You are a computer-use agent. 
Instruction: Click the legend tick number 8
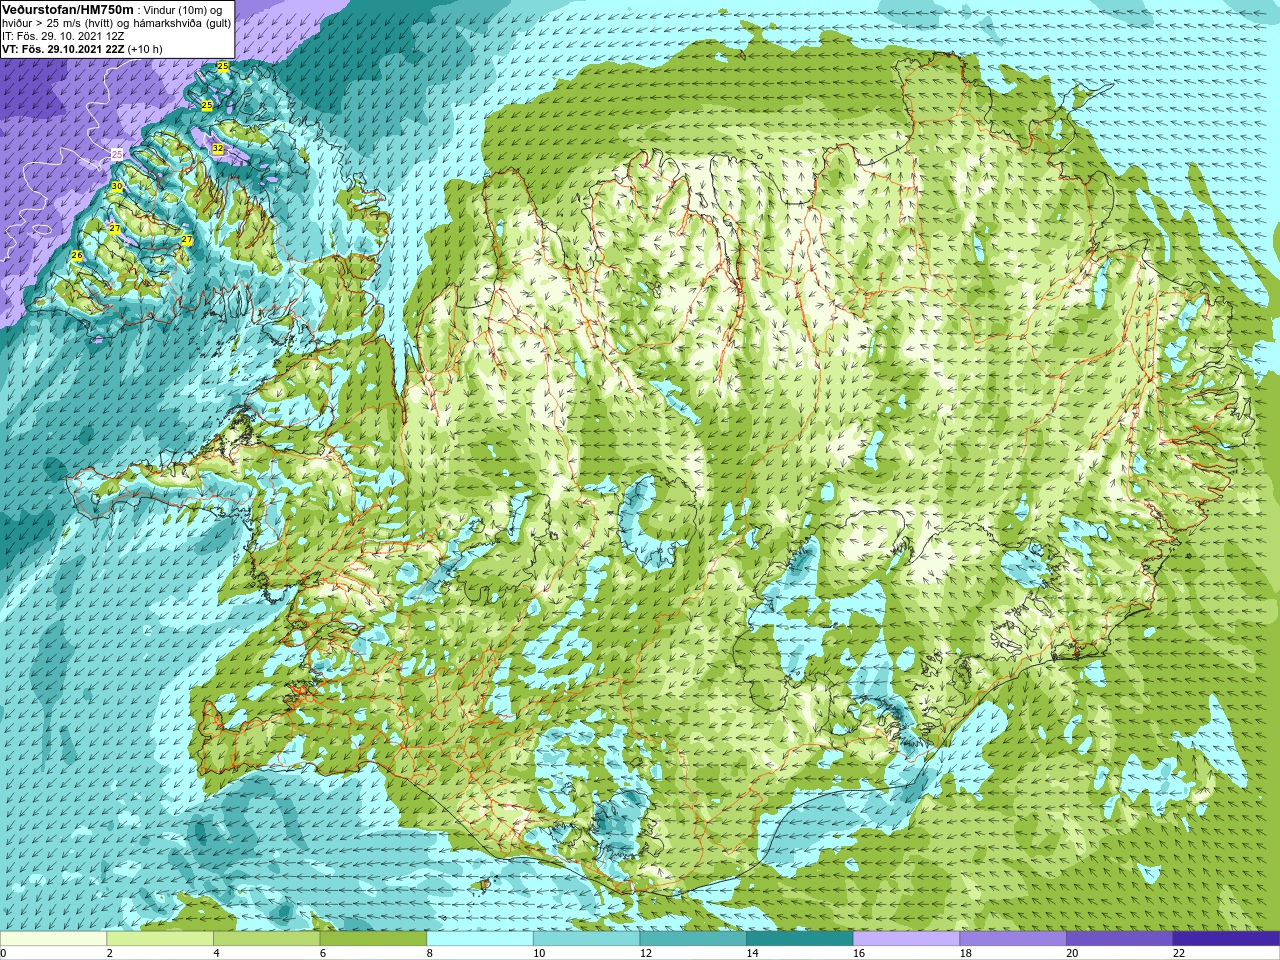coord(430,953)
